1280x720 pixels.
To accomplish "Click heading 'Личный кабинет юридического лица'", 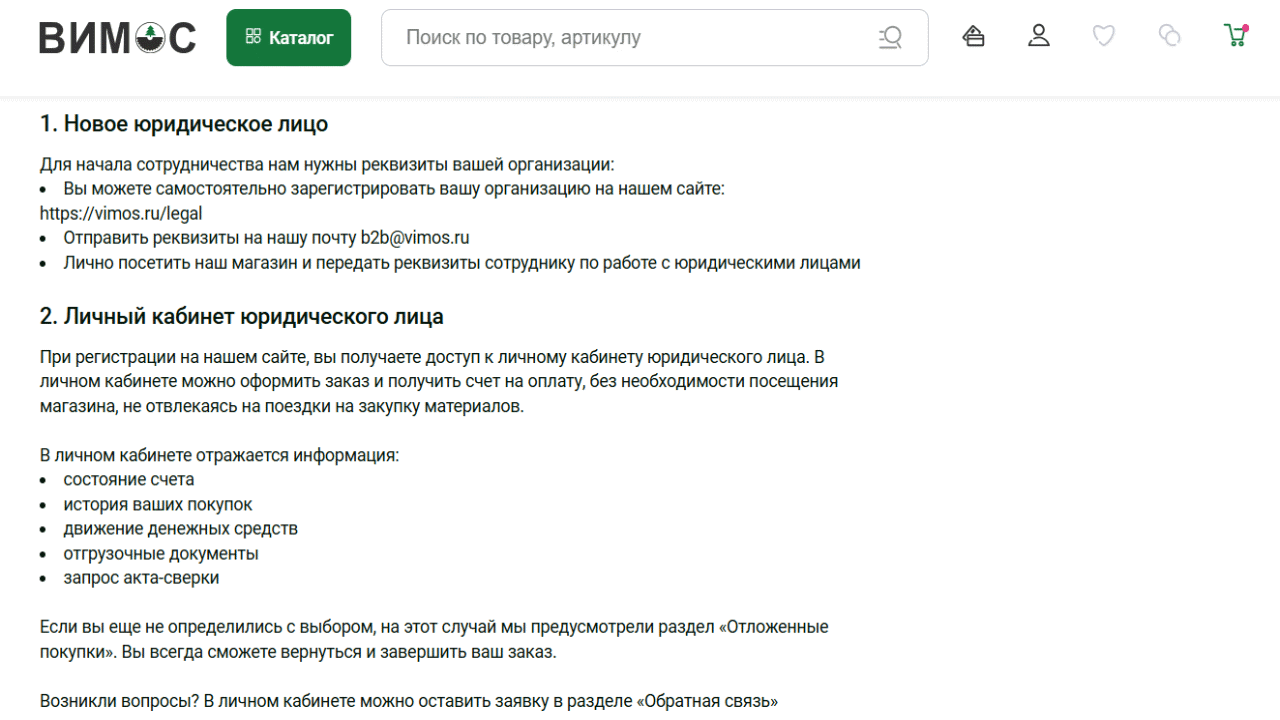I will (x=242, y=317).
